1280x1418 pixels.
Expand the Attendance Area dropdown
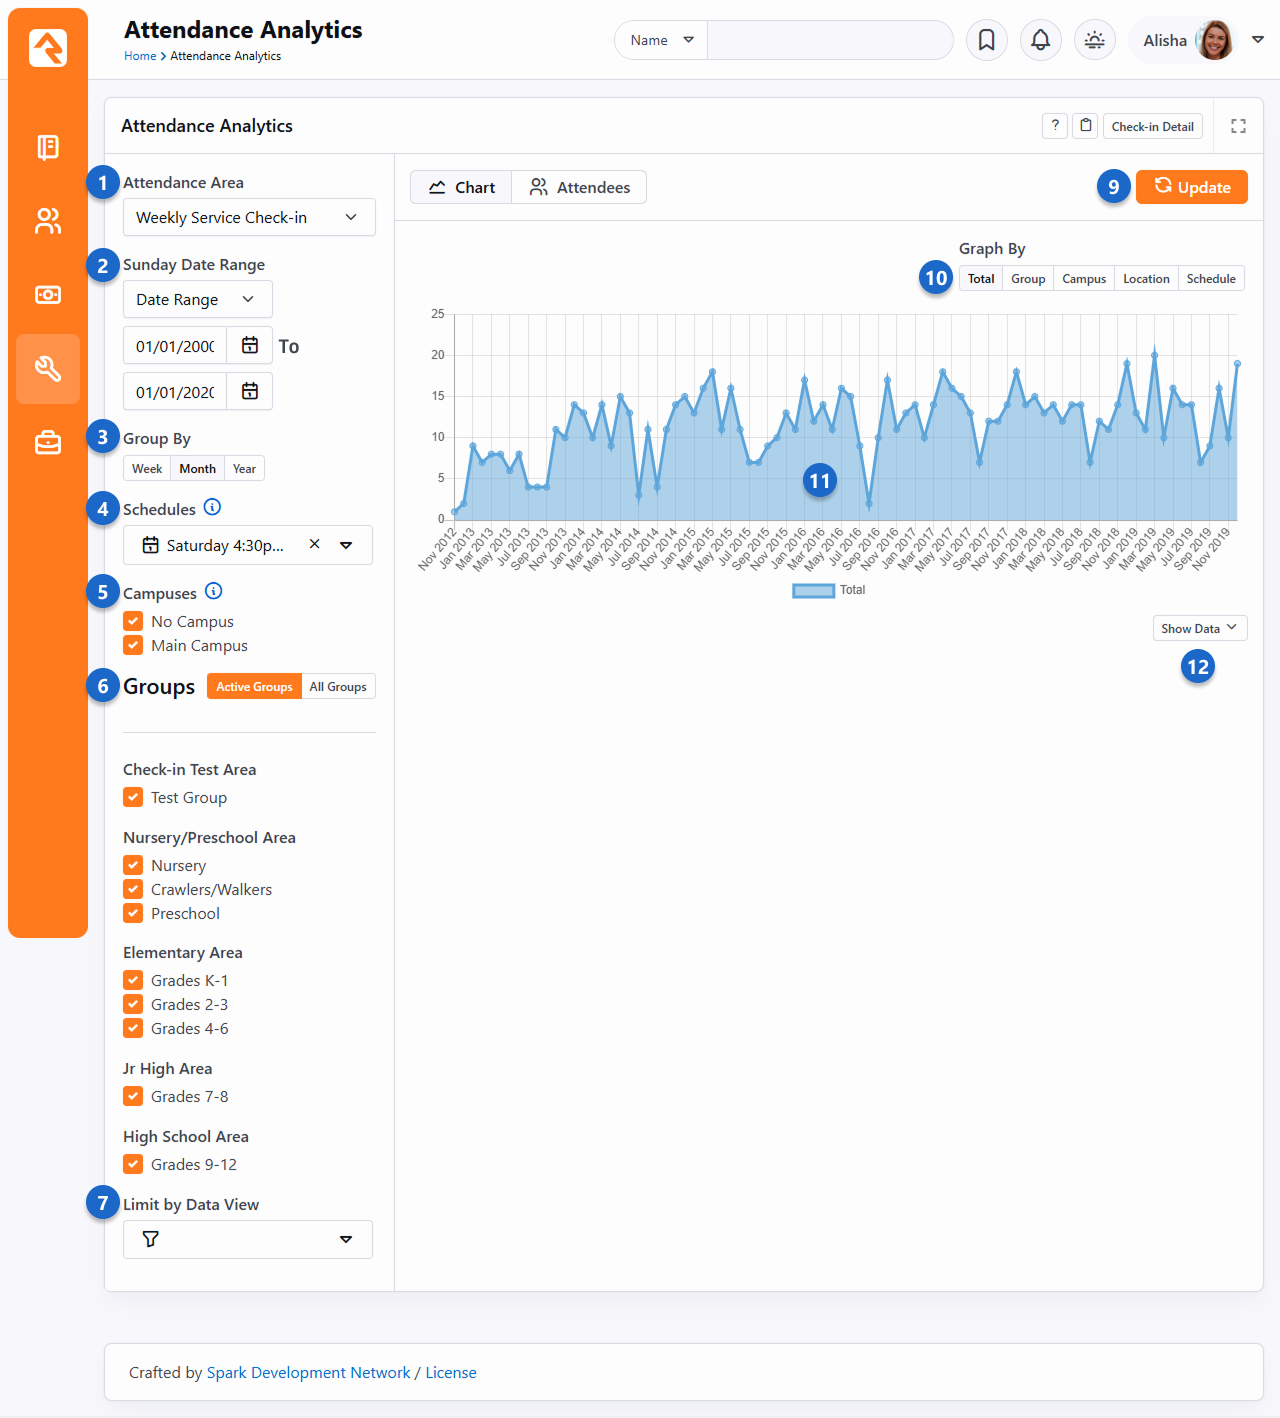pyautogui.click(x=249, y=218)
